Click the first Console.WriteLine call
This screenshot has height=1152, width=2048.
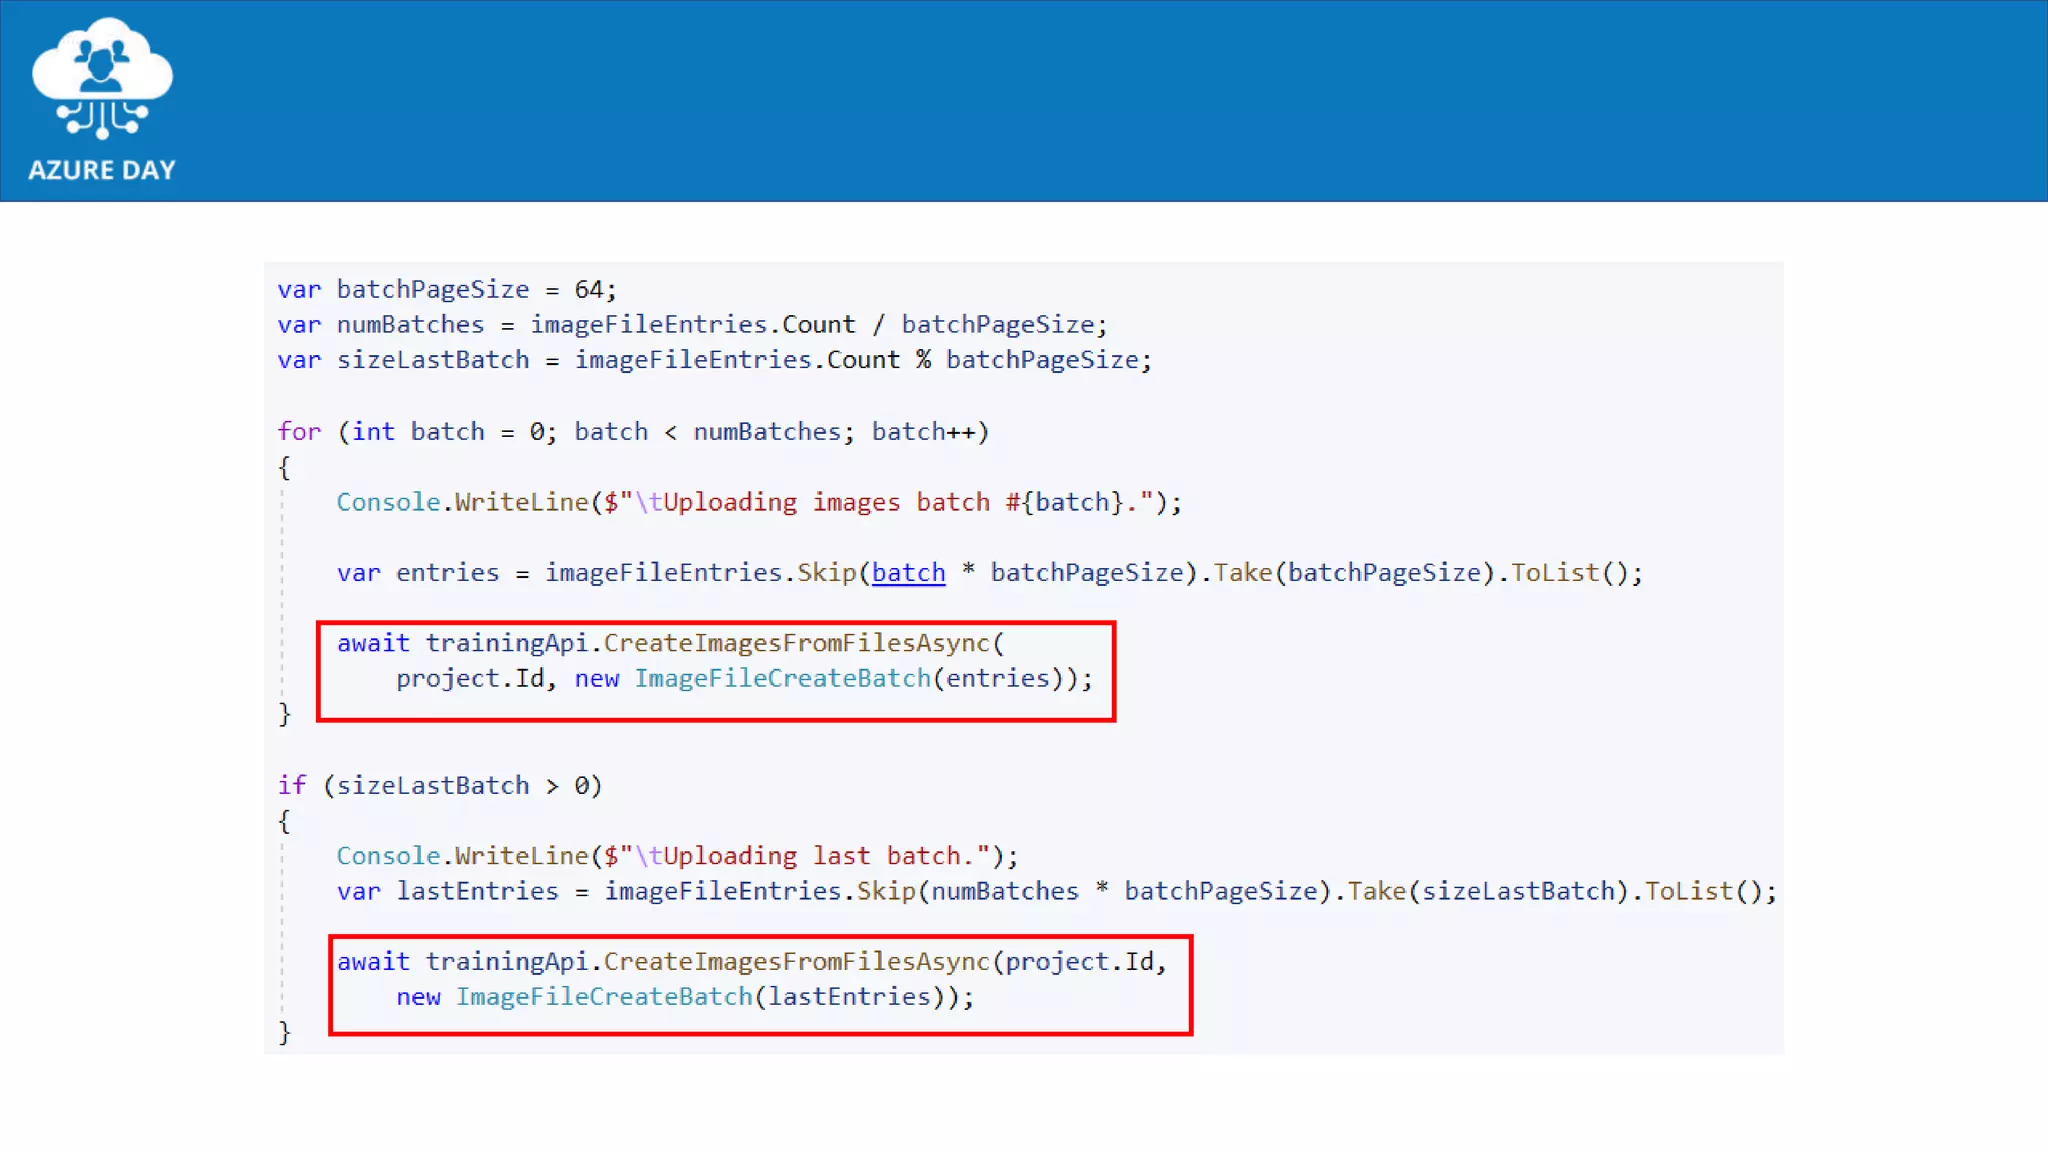pyautogui.click(x=462, y=502)
